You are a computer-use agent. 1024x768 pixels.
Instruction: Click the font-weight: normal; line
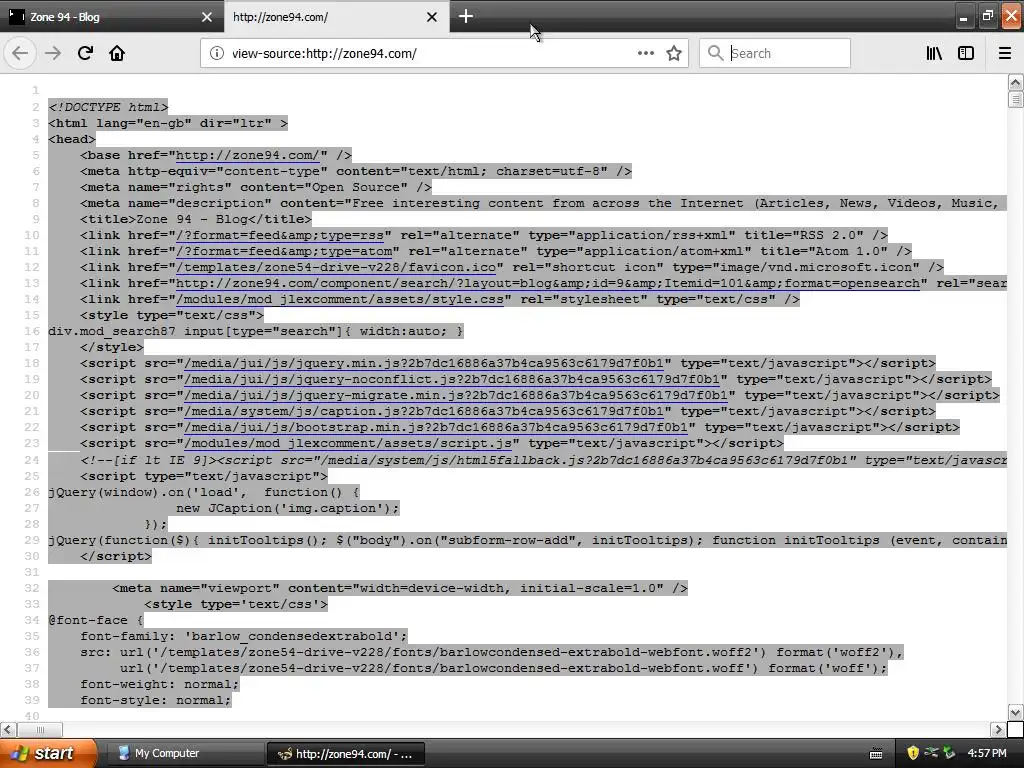[160, 684]
